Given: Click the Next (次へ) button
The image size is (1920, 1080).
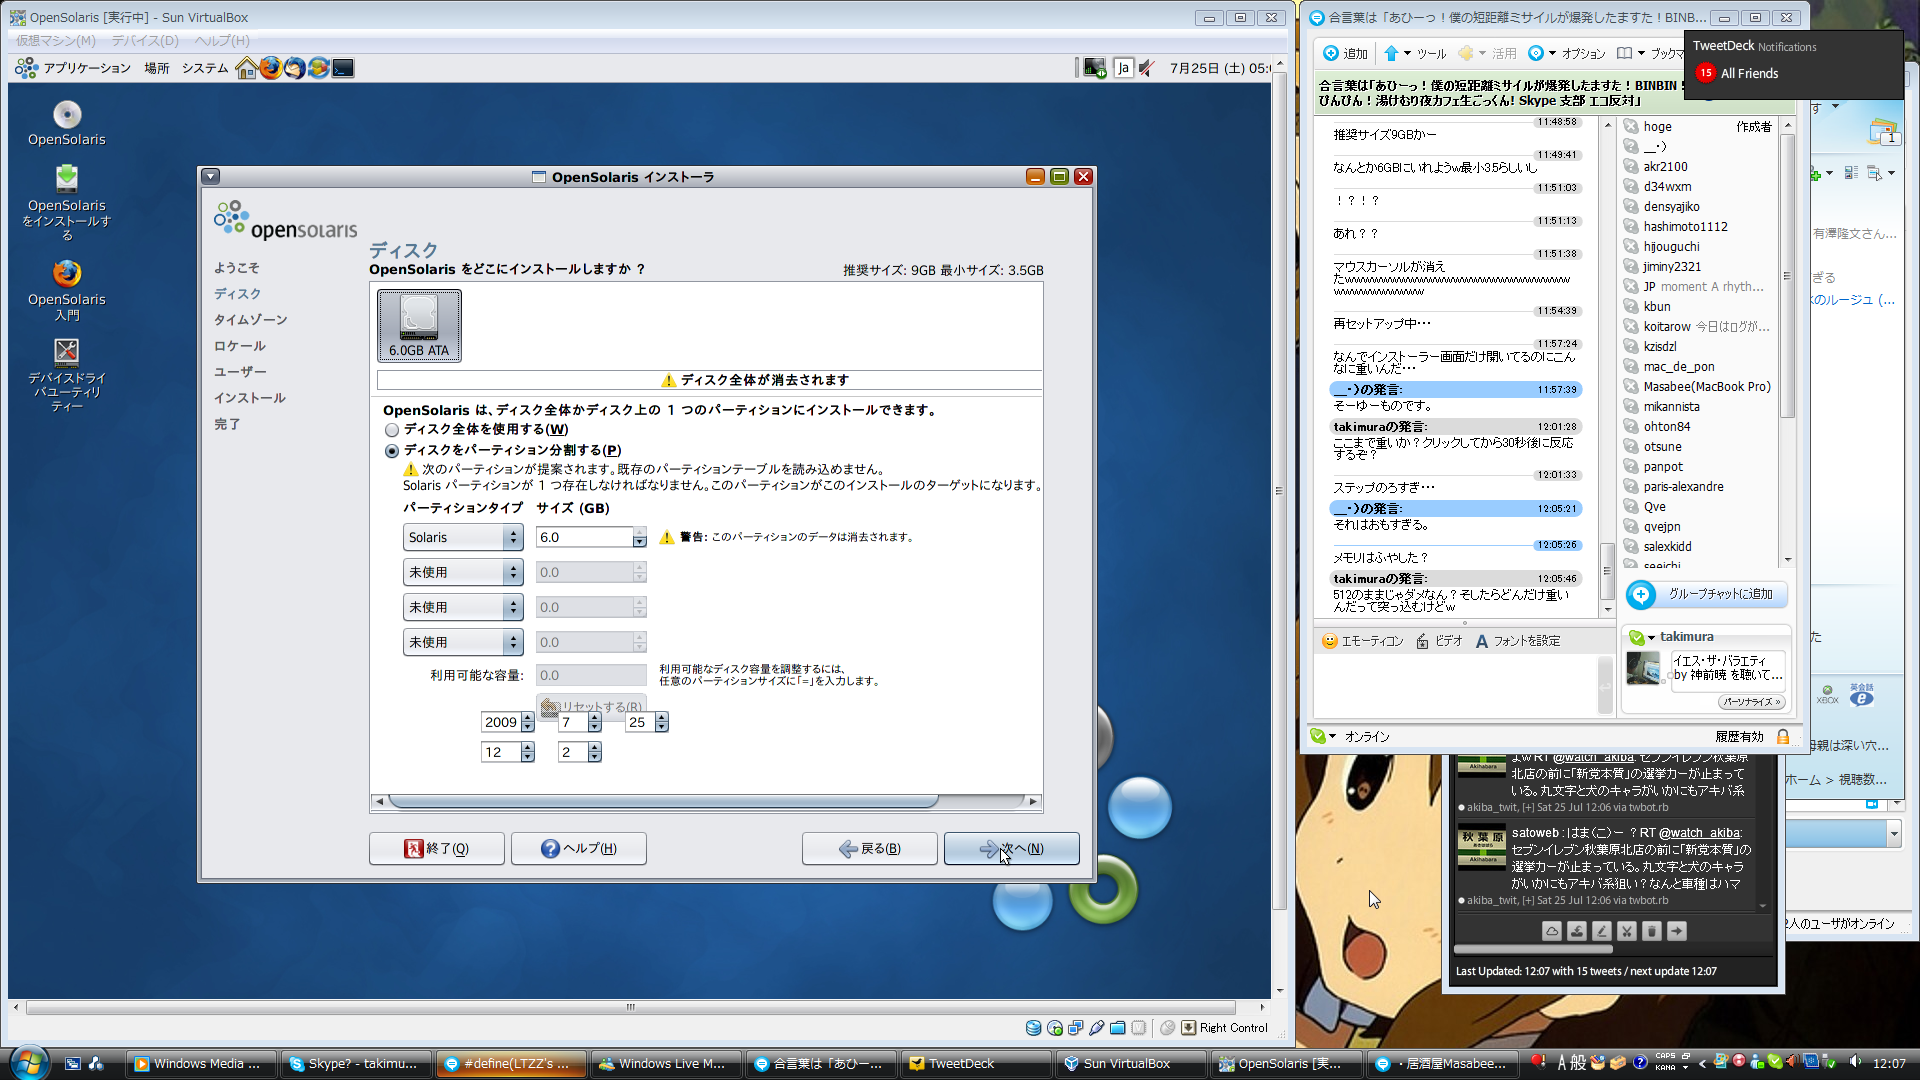Looking at the screenshot, I should [1011, 848].
